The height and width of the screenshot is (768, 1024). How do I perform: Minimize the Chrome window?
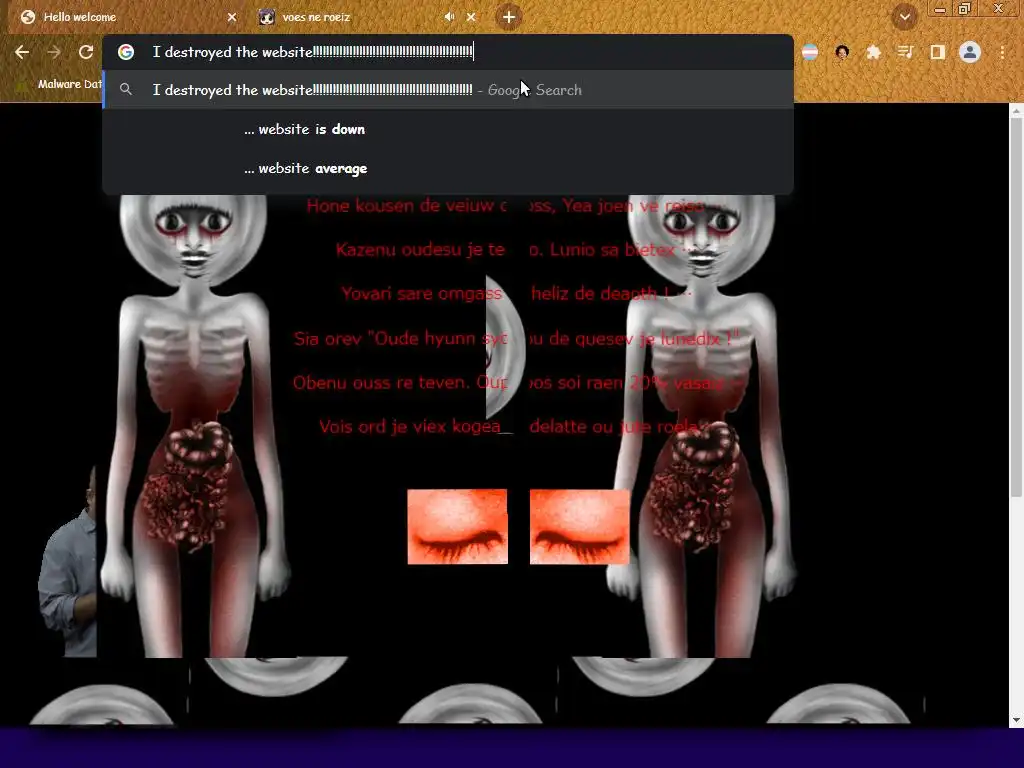point(940,9)
